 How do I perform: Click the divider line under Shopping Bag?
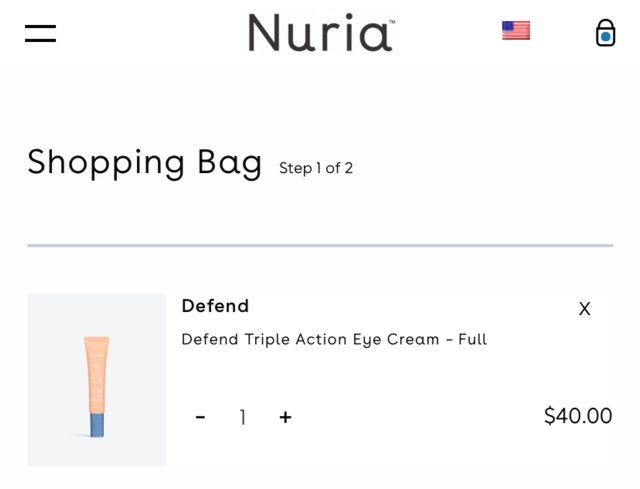coord(320,245)
